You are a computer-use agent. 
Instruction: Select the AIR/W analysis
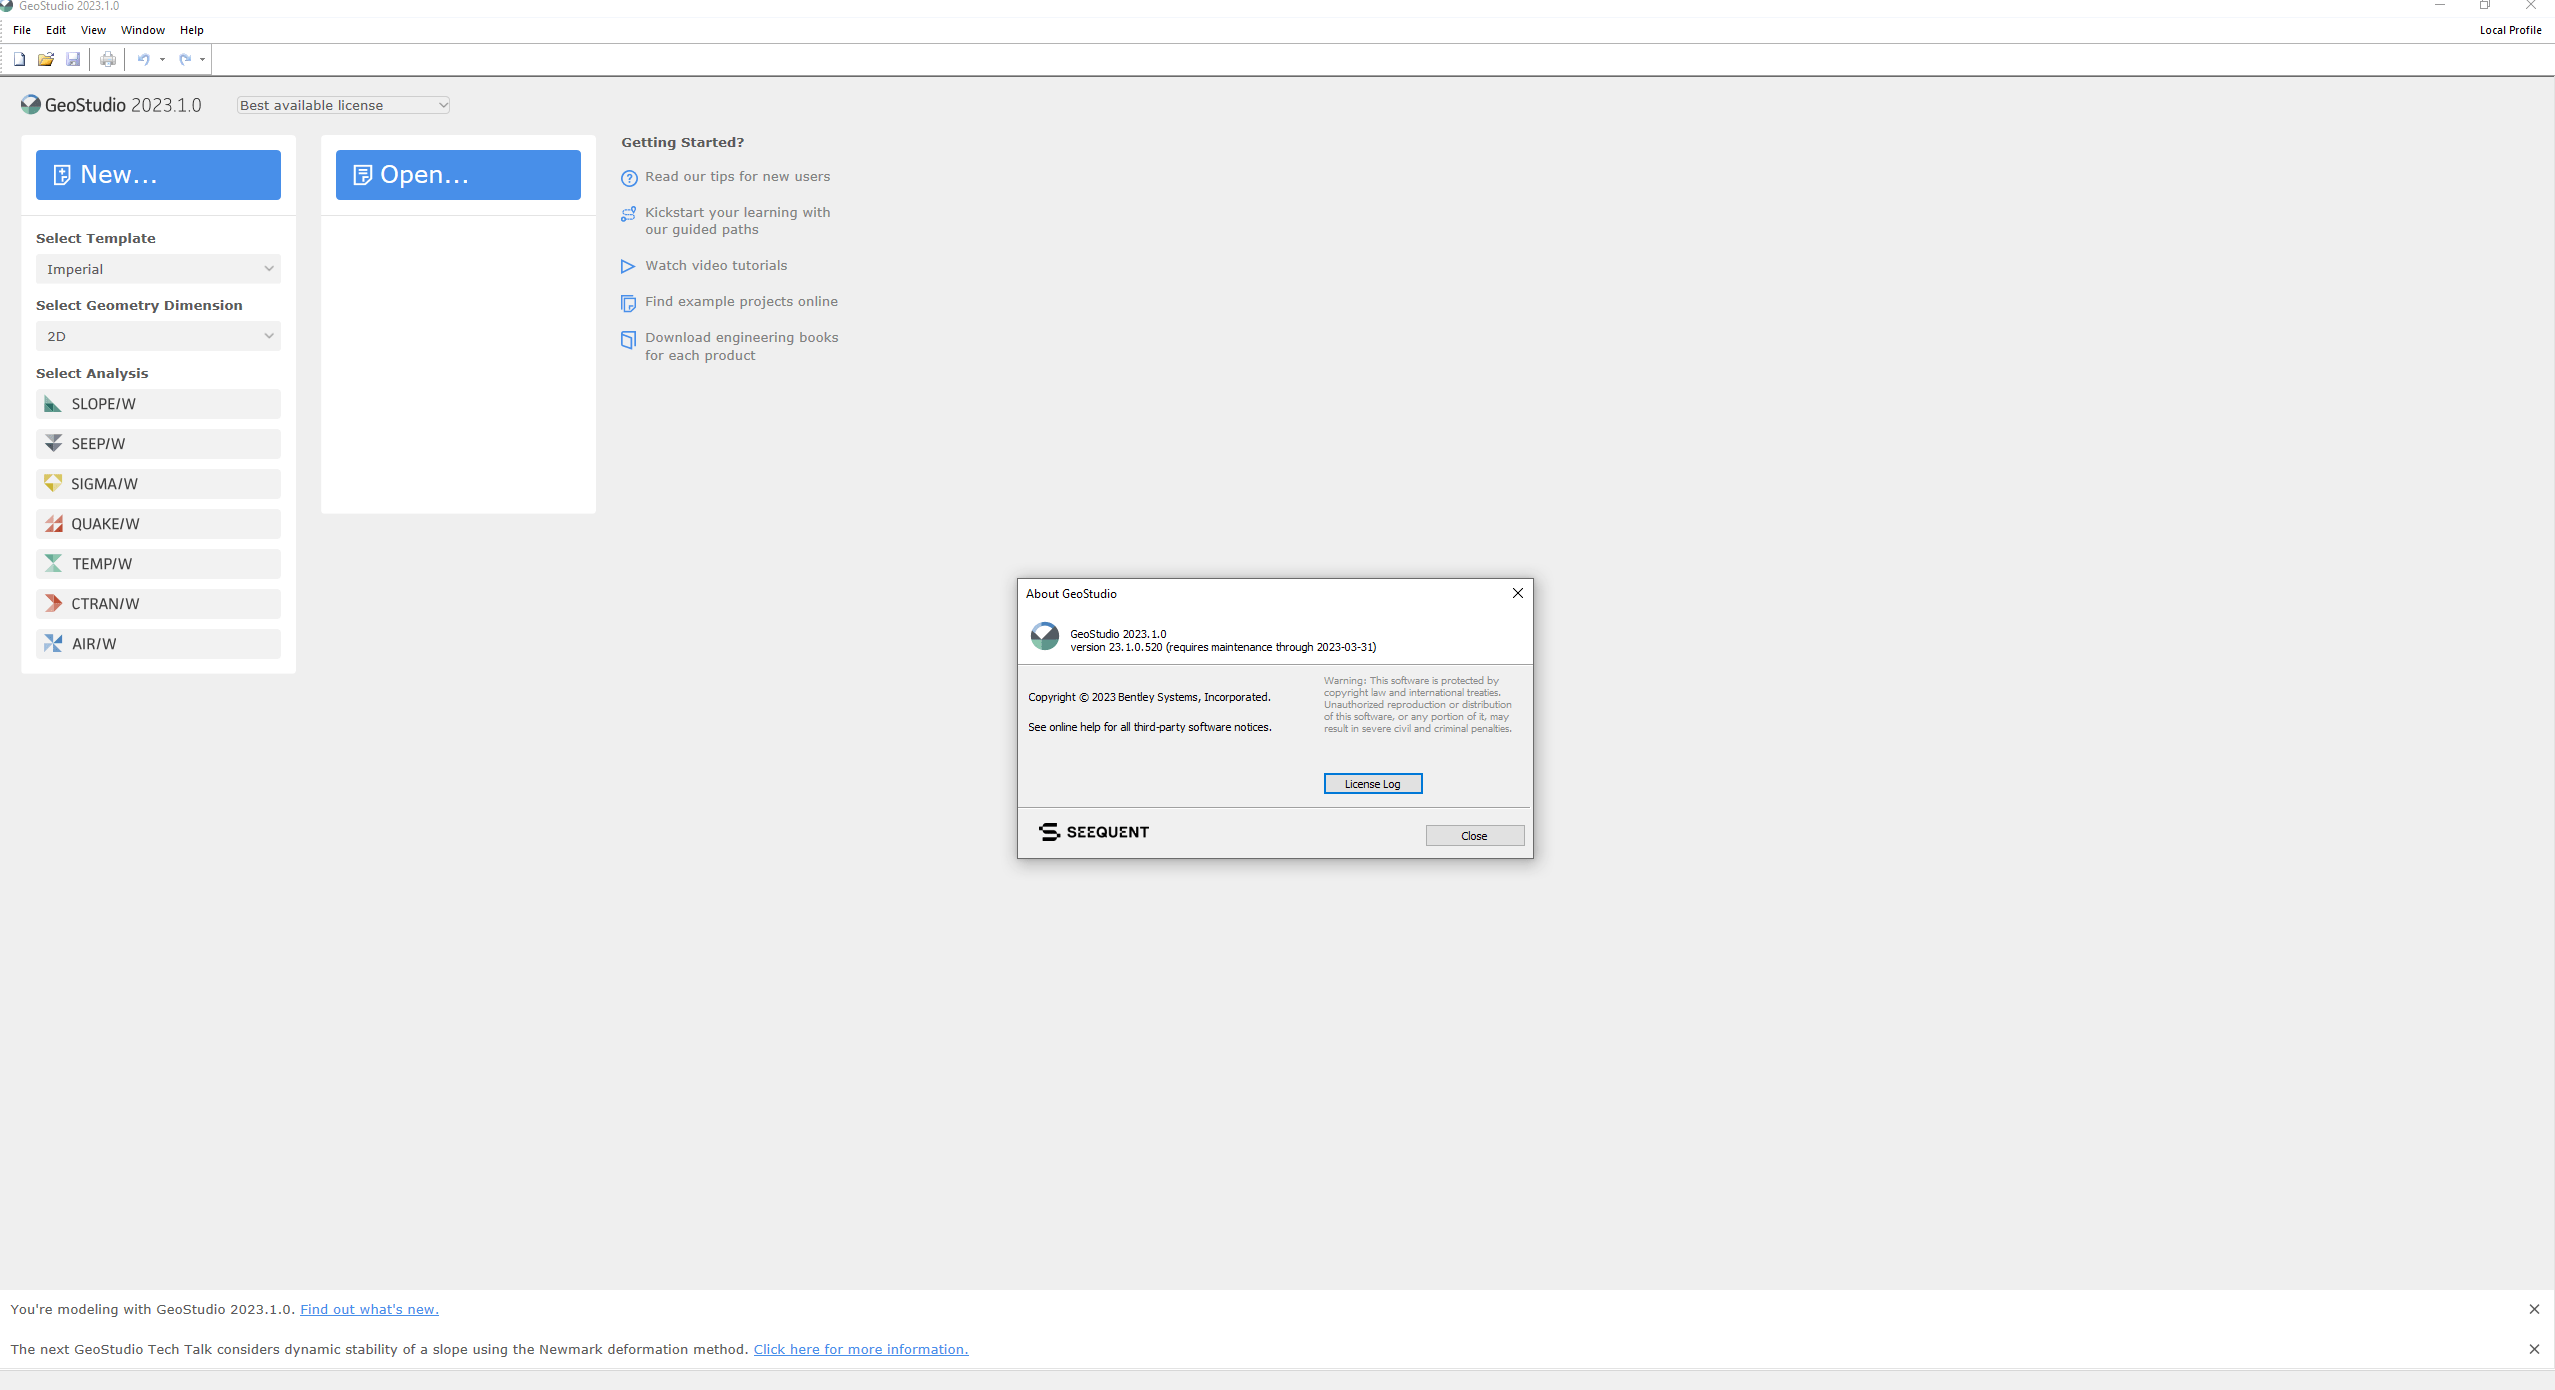click(158, 644)
